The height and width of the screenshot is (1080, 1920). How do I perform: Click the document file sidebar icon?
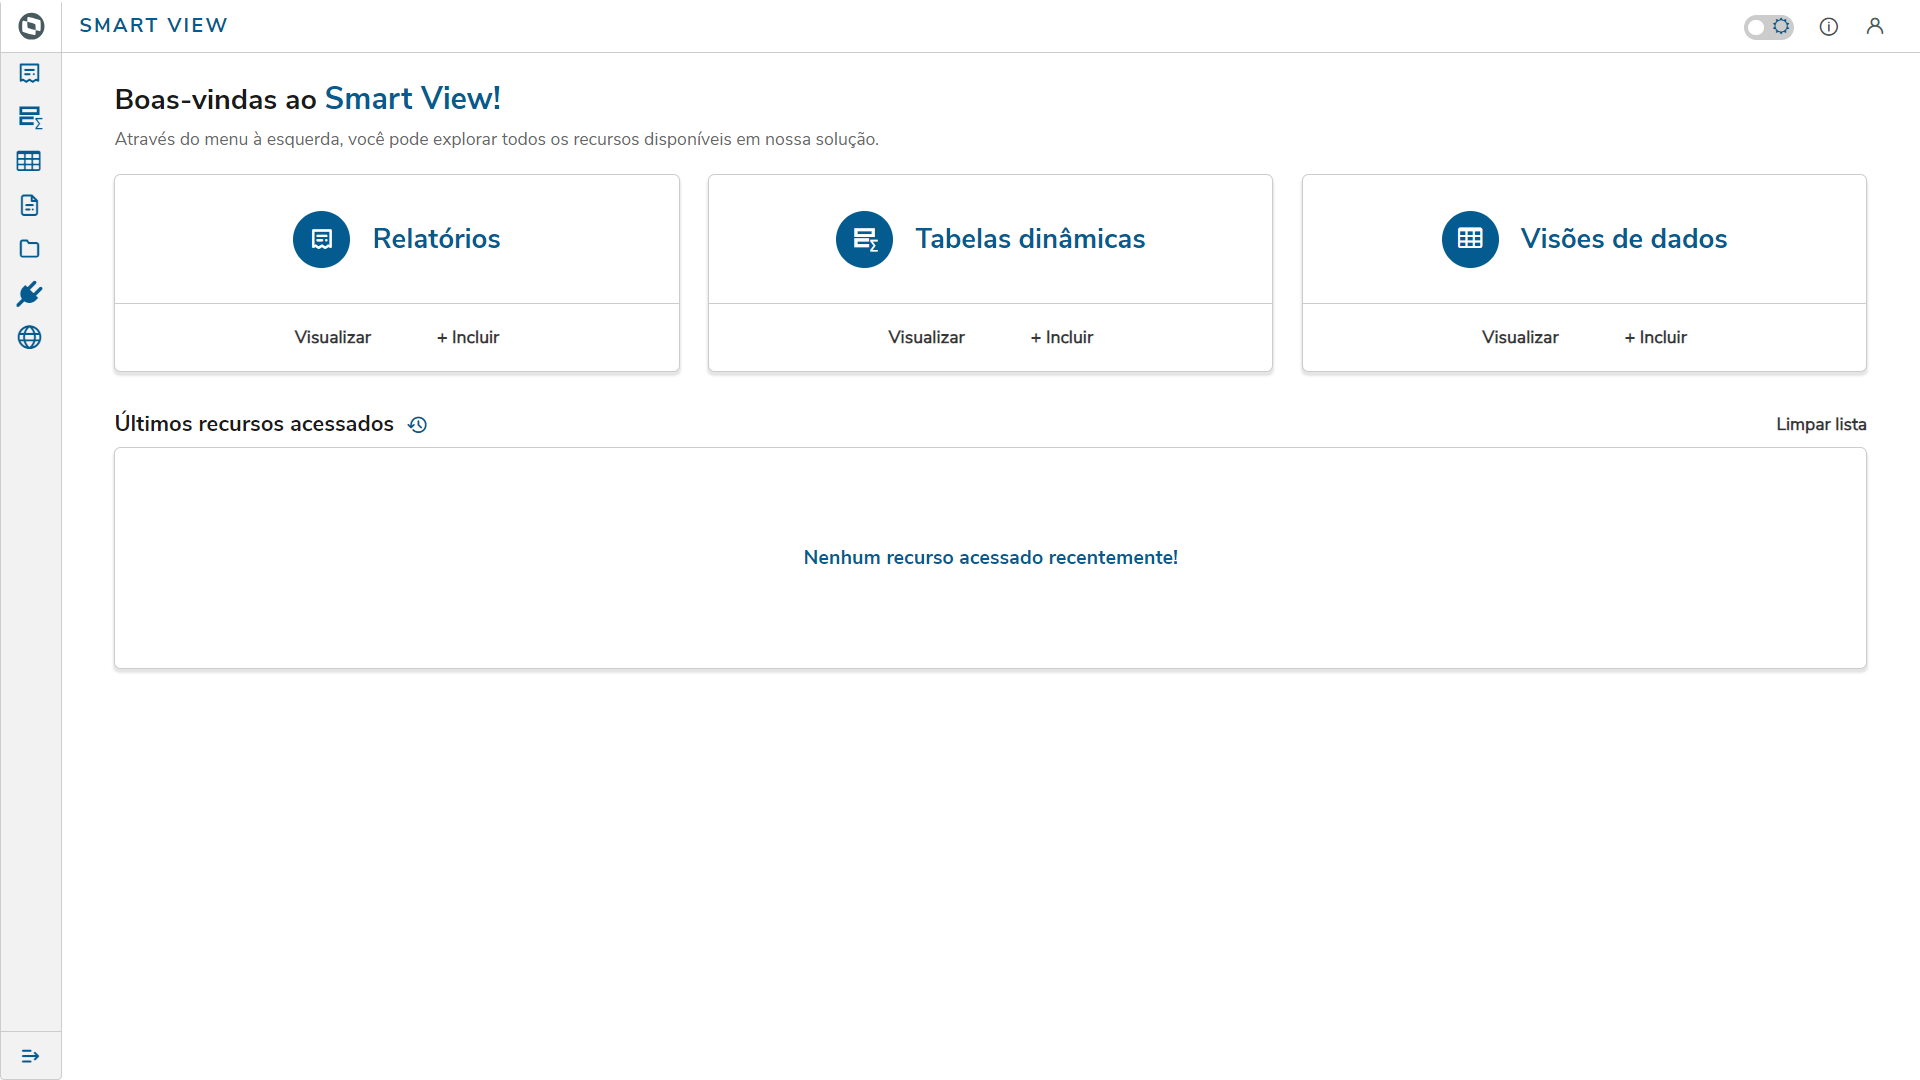click(x=30, y=205)
